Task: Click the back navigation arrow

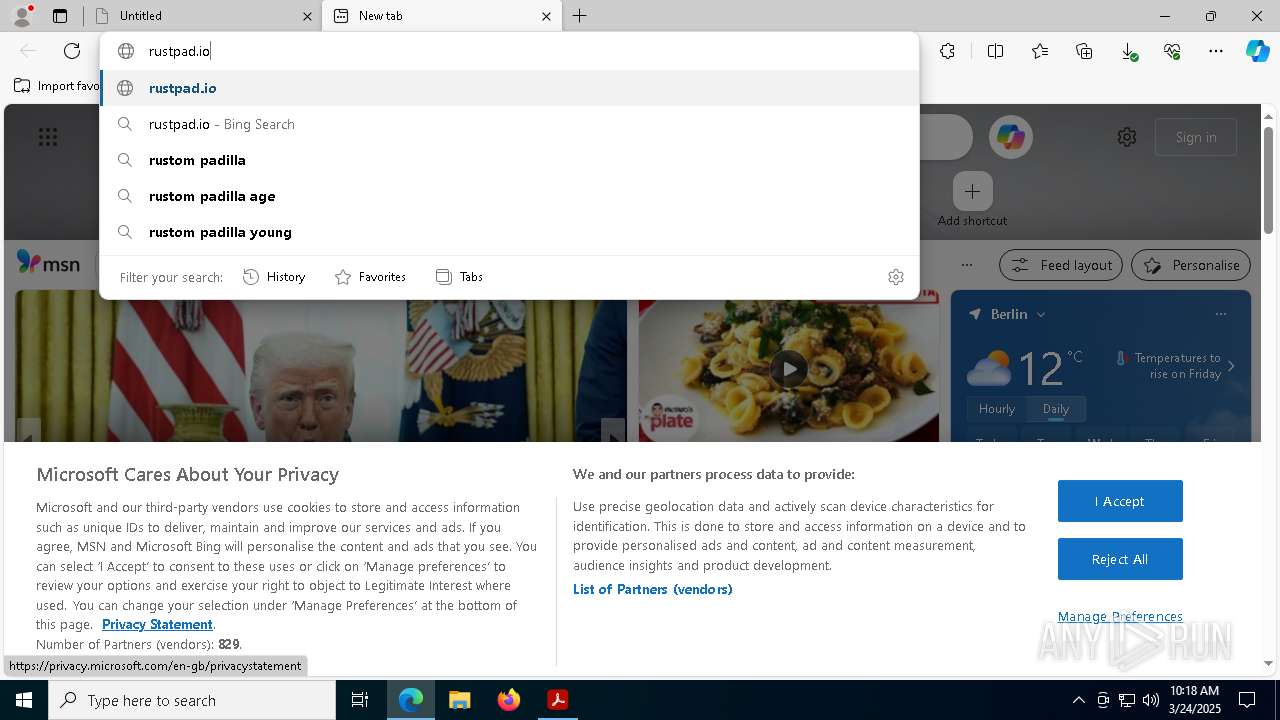Action: (28, 51)
